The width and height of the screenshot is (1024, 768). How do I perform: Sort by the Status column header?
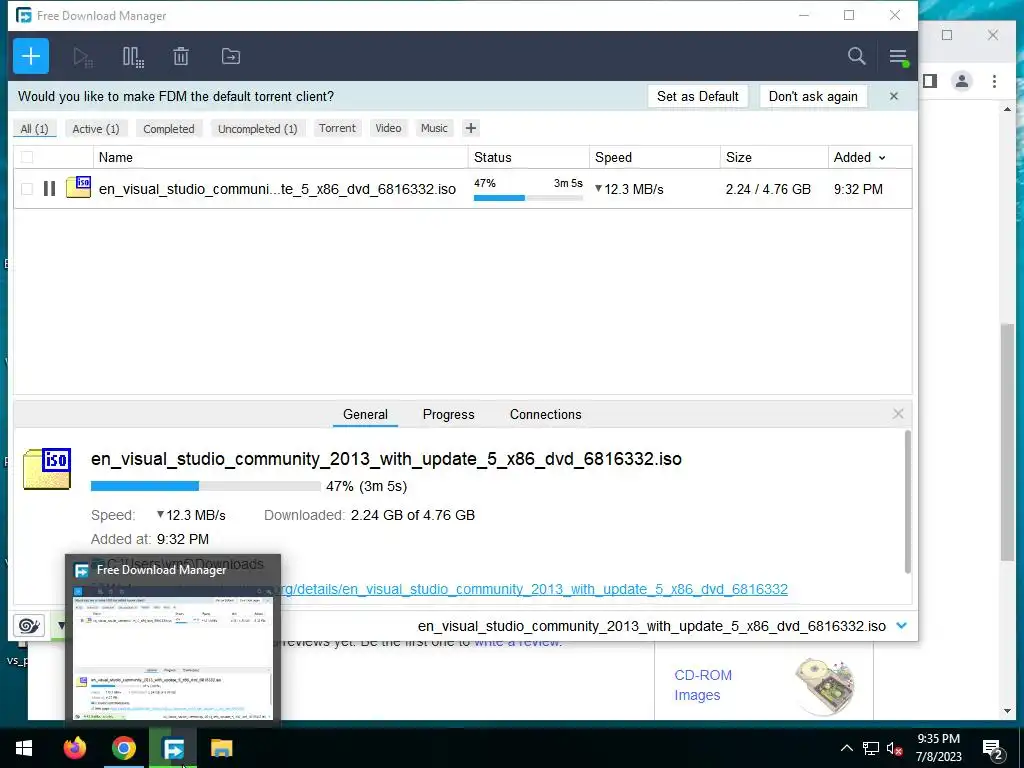(528, 157)
